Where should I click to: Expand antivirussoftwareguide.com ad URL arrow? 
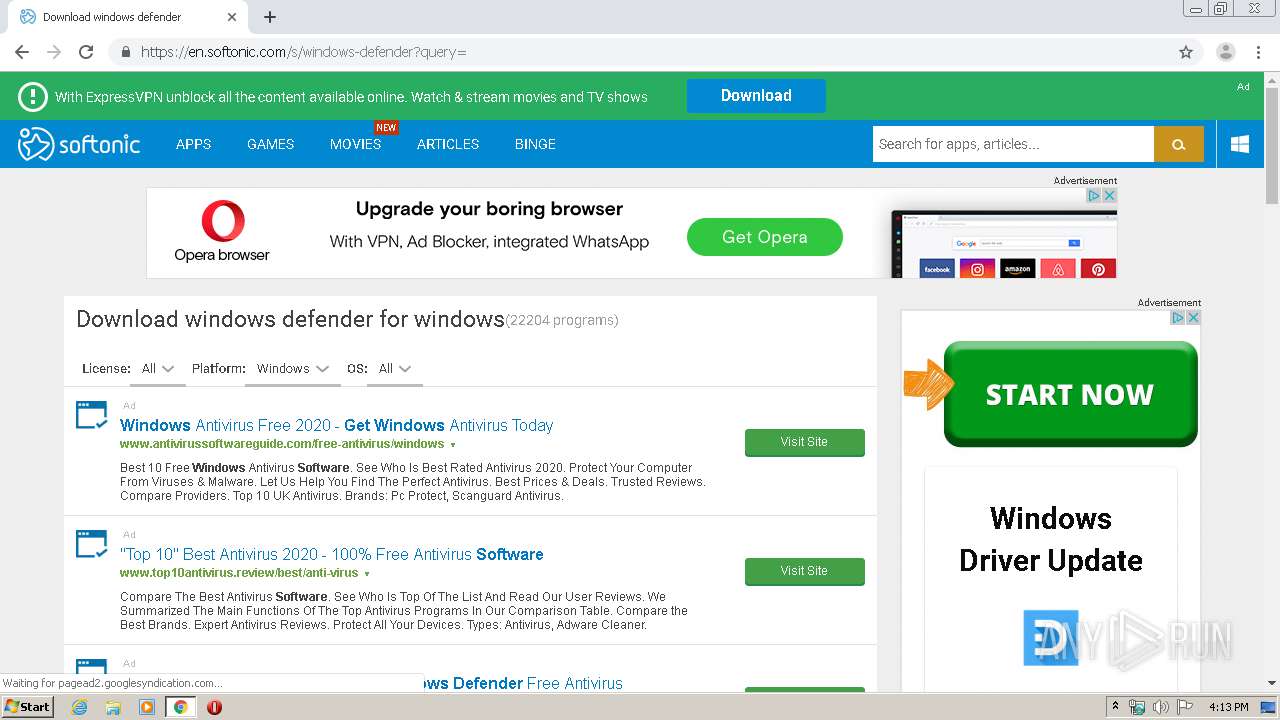(x=453, y=445)
